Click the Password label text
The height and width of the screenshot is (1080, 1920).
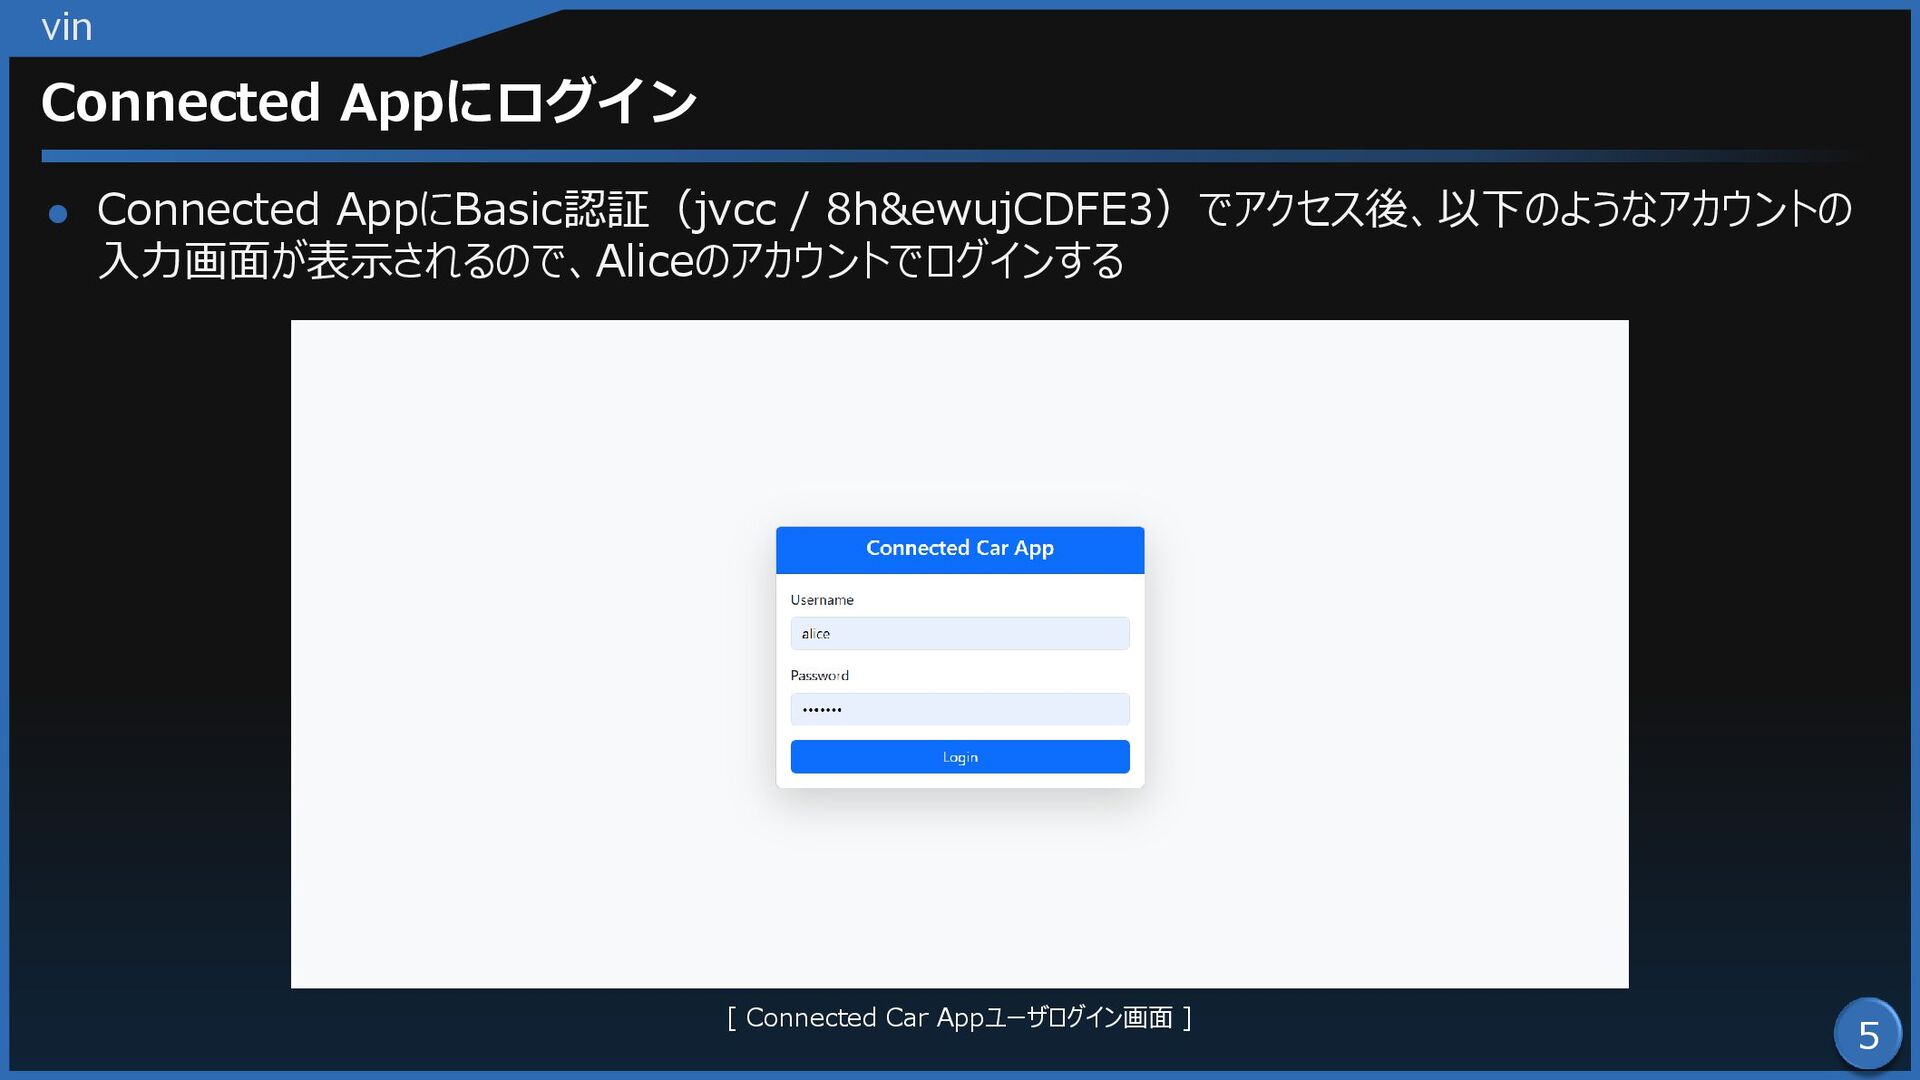819,676
